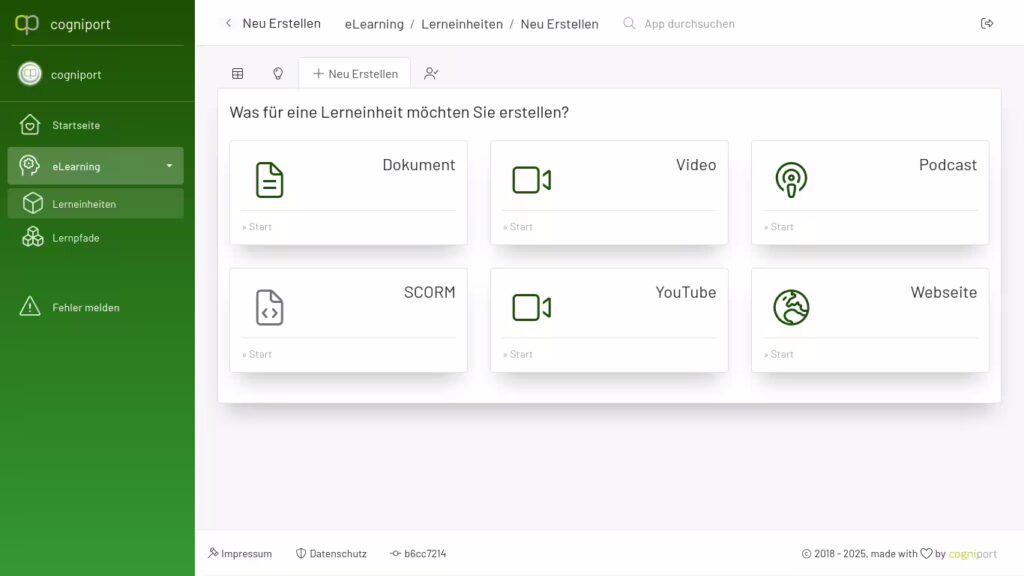1024x576 pixels.
Task: Open the Impressum footer link
Action: pyautogui.click(x=240, y=553)
